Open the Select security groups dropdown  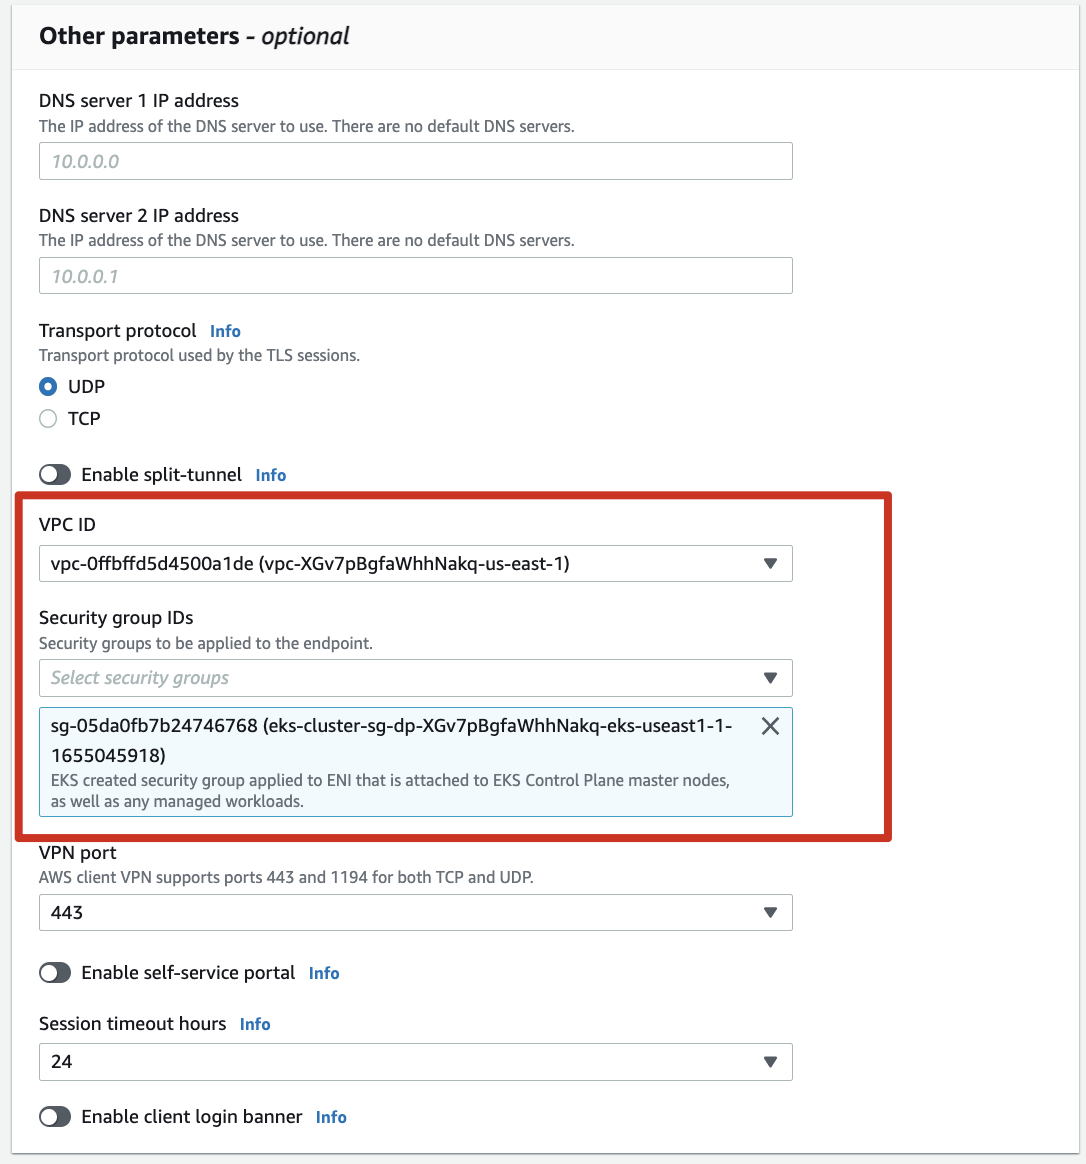coord(416,678)
